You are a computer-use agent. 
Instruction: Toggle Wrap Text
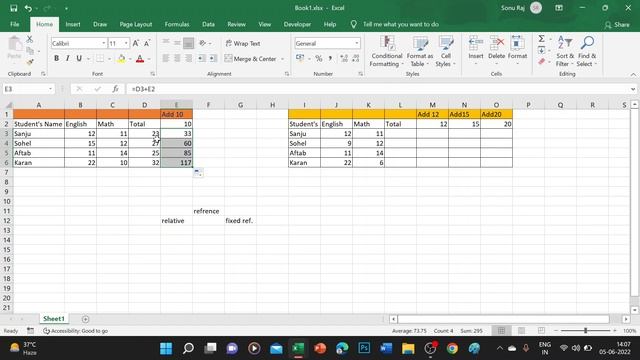pos(243,43)
